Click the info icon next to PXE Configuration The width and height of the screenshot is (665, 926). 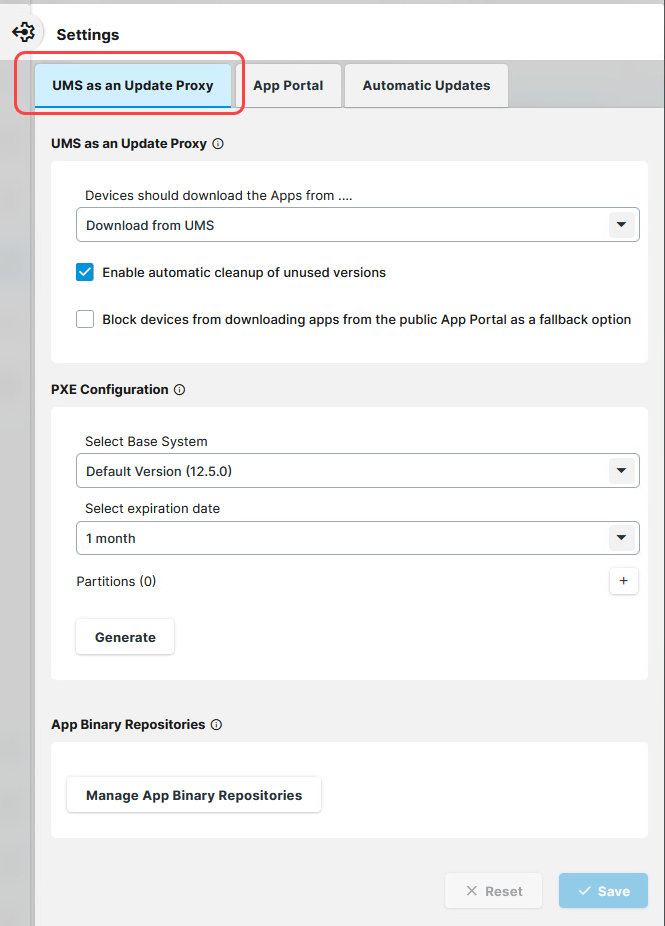178,390
